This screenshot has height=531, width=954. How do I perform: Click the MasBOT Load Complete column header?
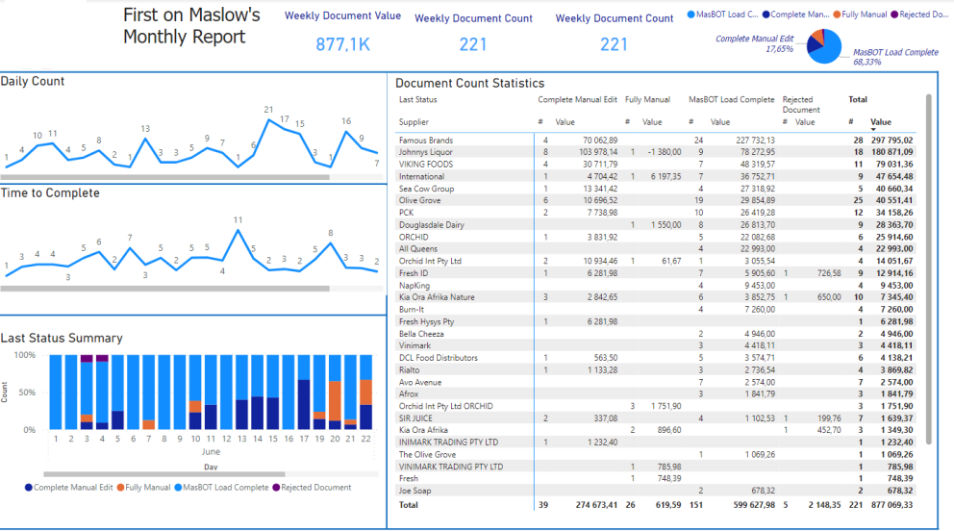(x=731, y=100)
